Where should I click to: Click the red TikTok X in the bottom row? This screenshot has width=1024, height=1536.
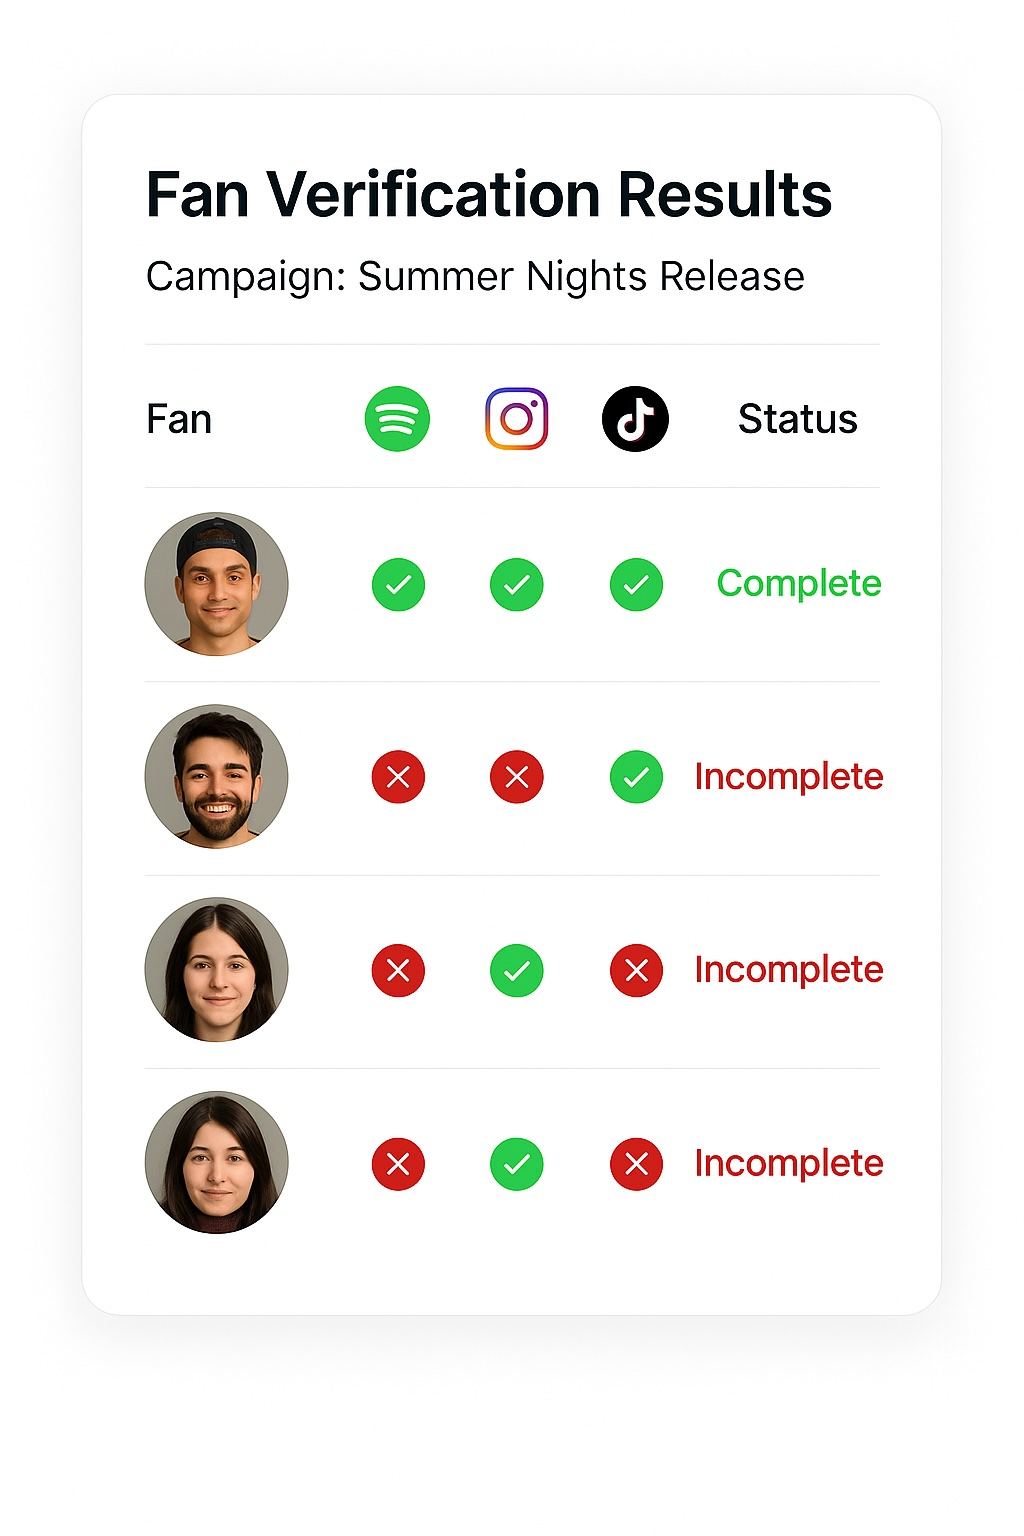(x=635, y=1164)
